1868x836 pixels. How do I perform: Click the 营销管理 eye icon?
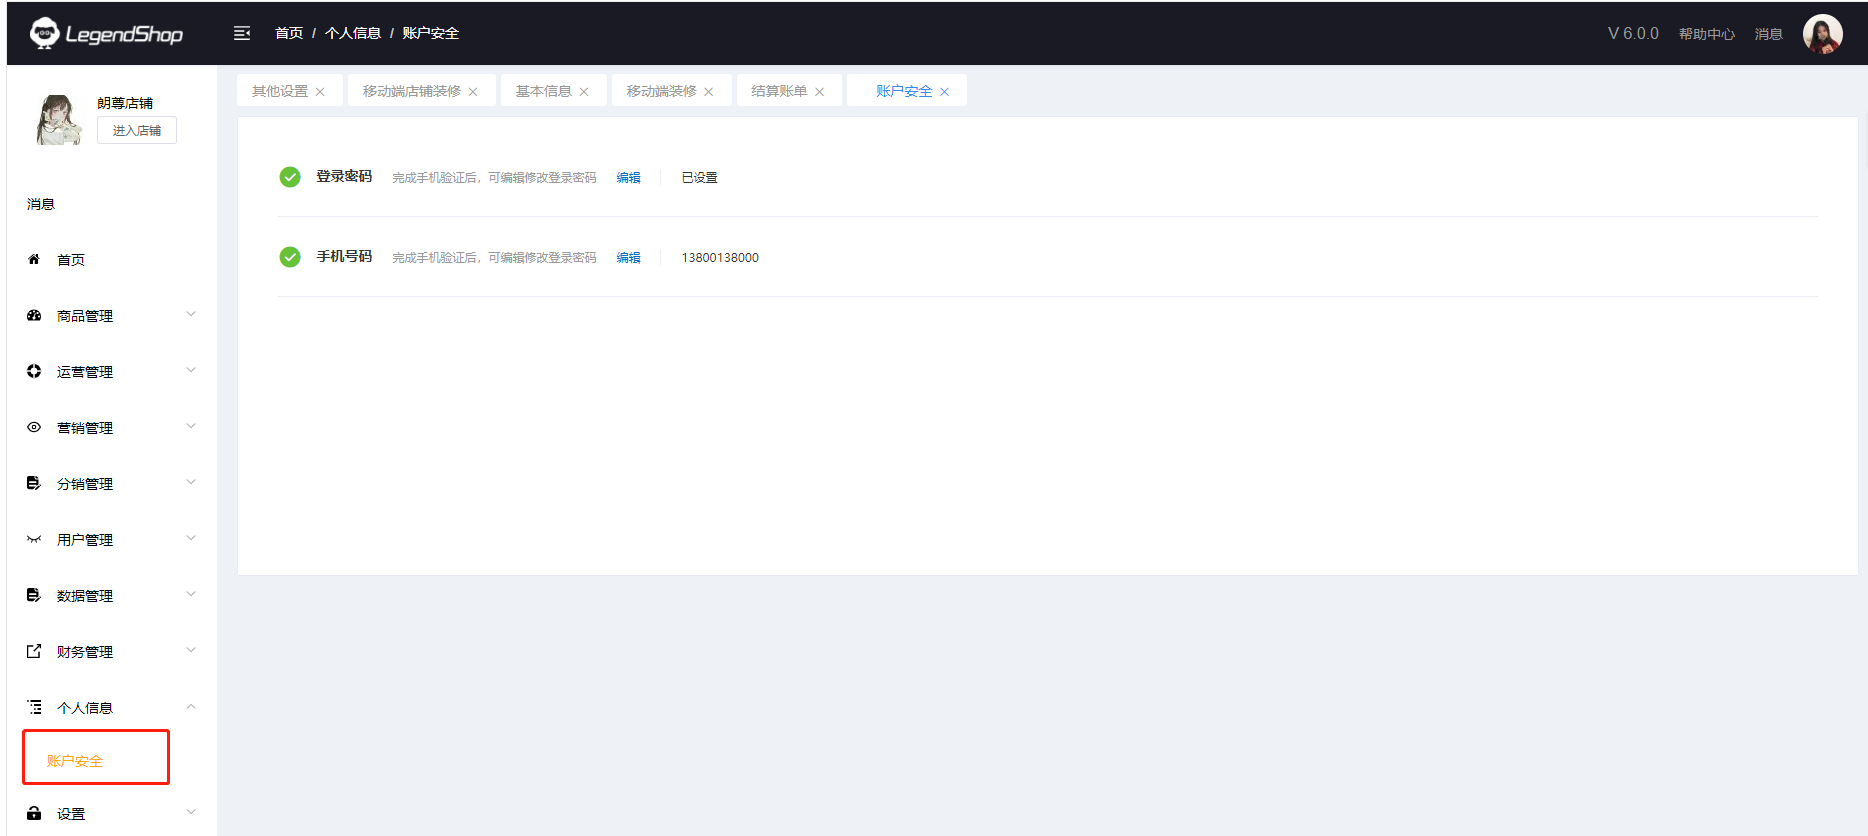34,428
